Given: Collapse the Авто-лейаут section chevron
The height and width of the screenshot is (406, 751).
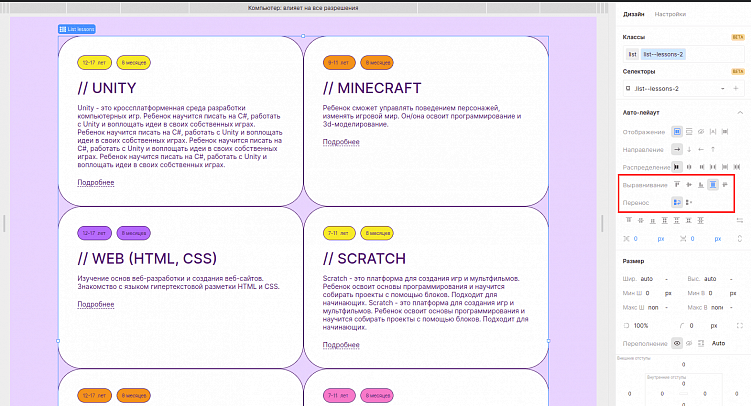Looking at the screenshot, I should coord(740,113).
